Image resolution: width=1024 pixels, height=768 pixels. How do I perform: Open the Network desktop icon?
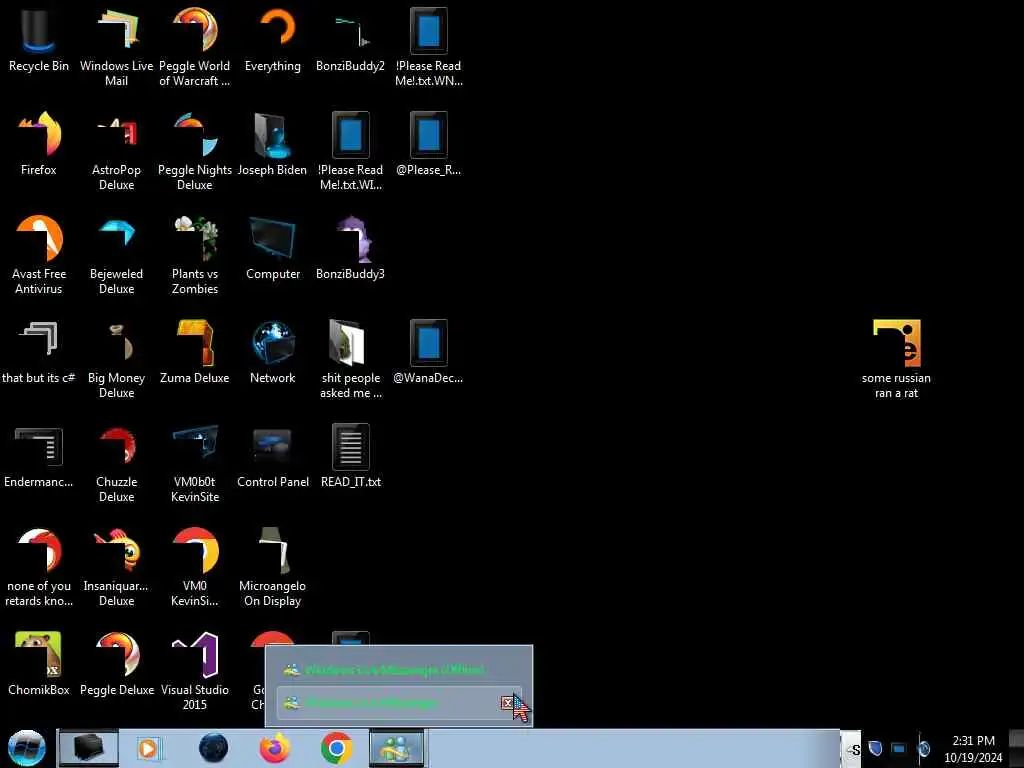point(273,351)
